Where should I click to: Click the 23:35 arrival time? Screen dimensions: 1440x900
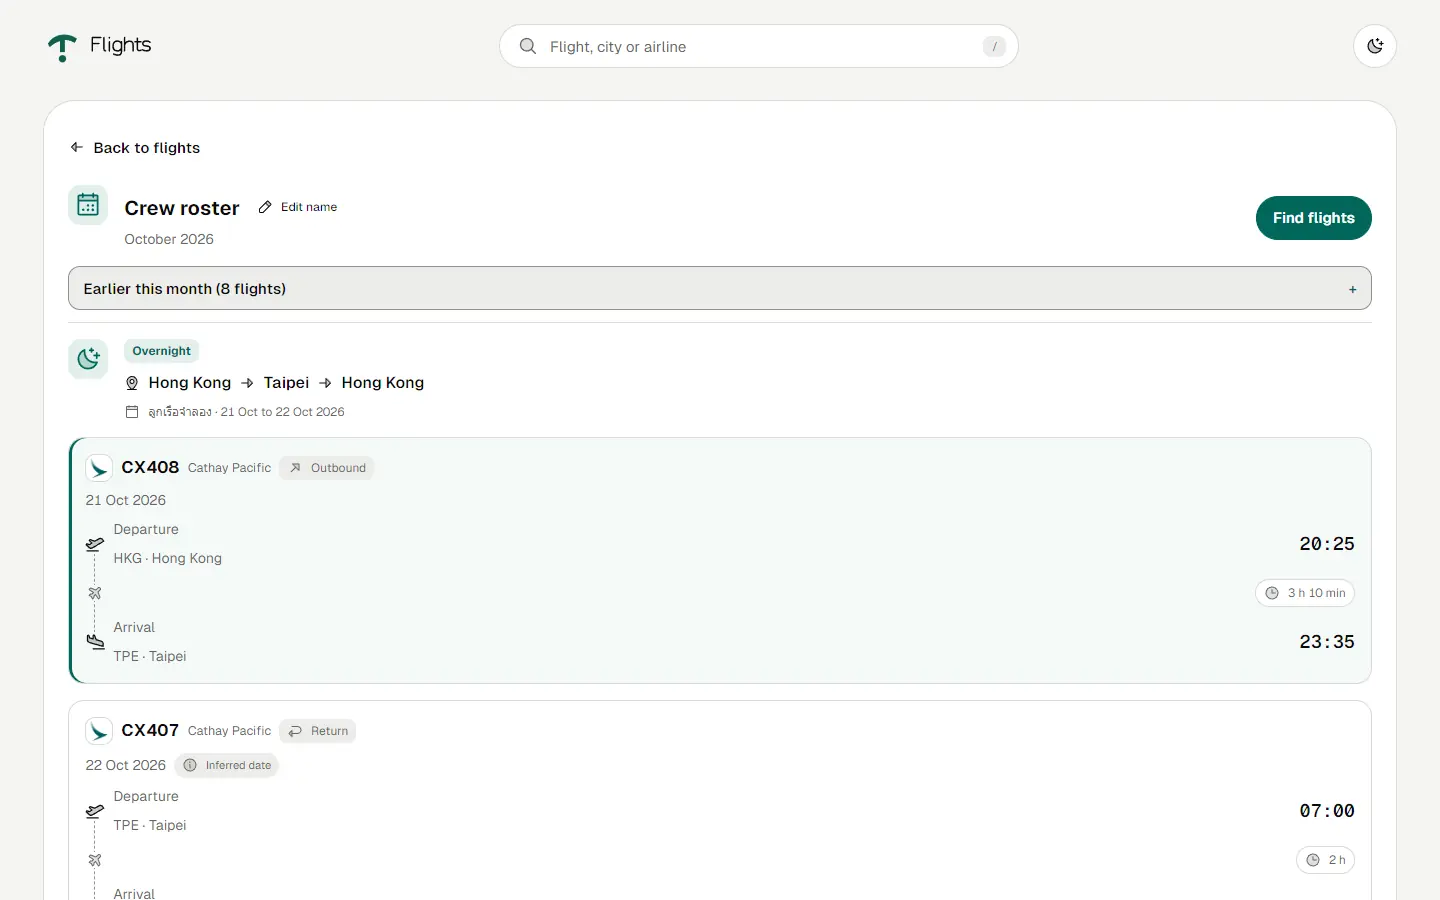coord(1327,642)
